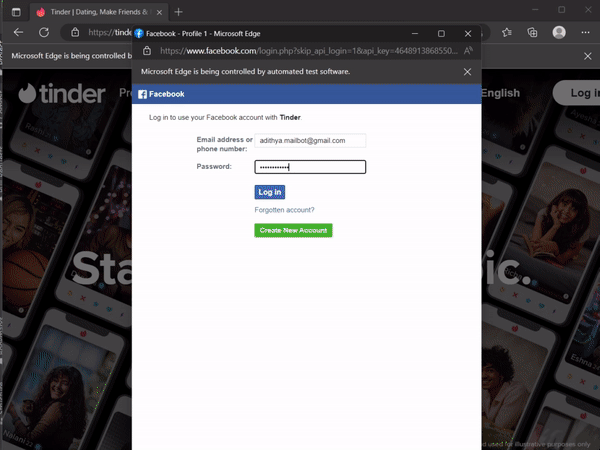Toggle Read aloud icon in Facebook popup
This screenshot has height=450, width=600.
[x=468, y=51]
